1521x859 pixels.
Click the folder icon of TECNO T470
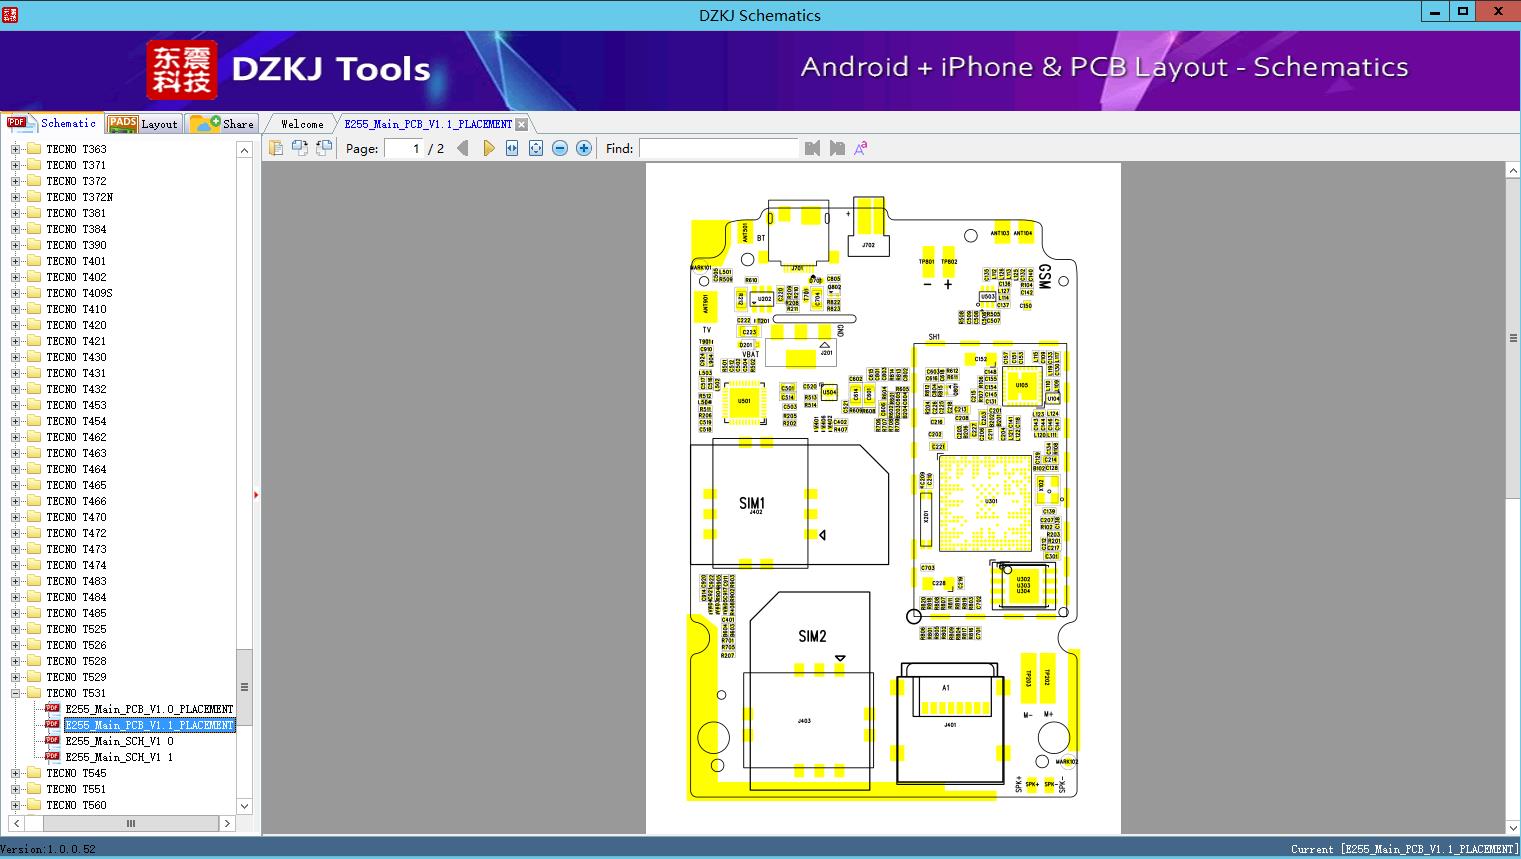pos(33,517)
